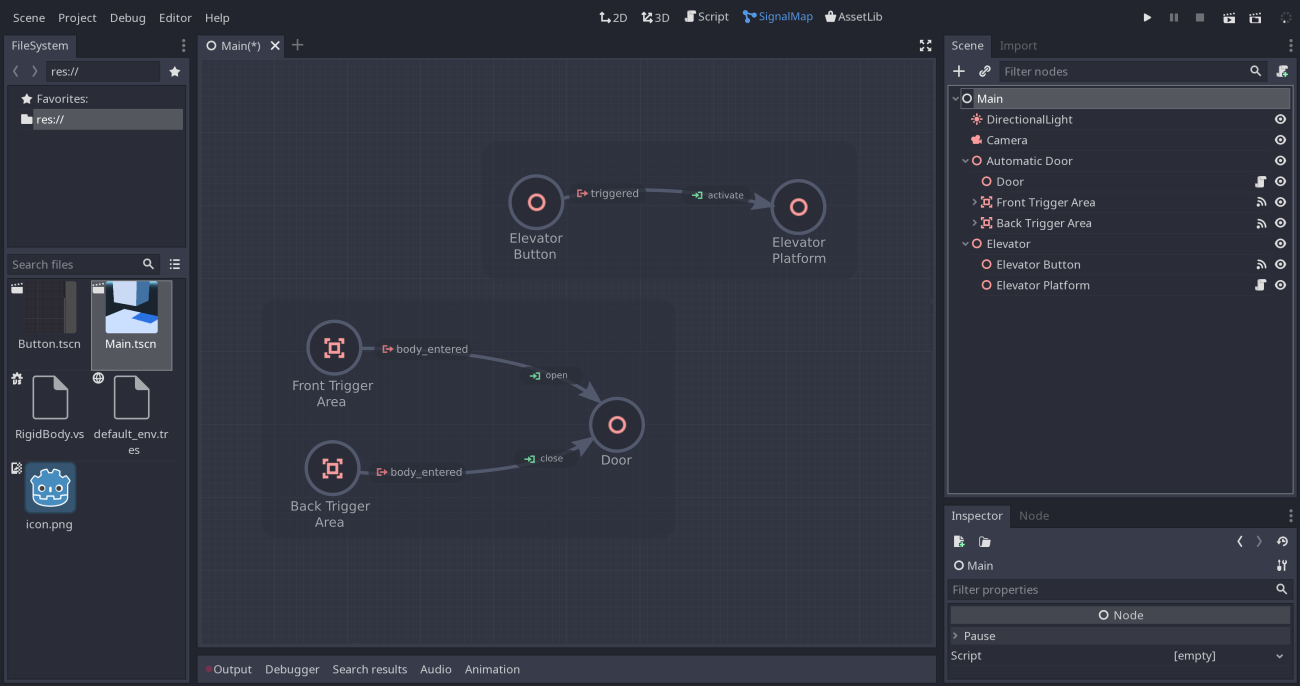This screenshot has height=686, width=1300.
Task: Toggle the FileSystem file display mode icon
Action: coord(174,263)
